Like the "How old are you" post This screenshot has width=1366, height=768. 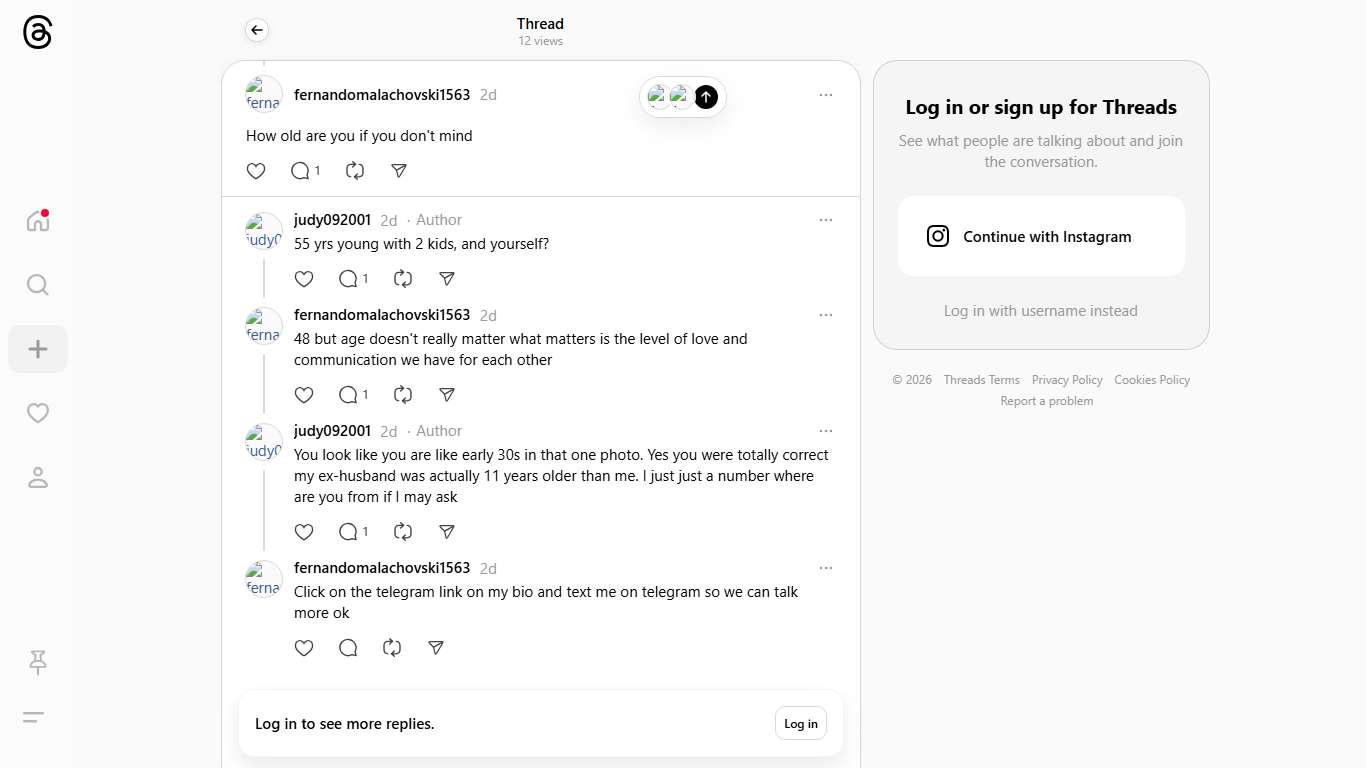256,171
